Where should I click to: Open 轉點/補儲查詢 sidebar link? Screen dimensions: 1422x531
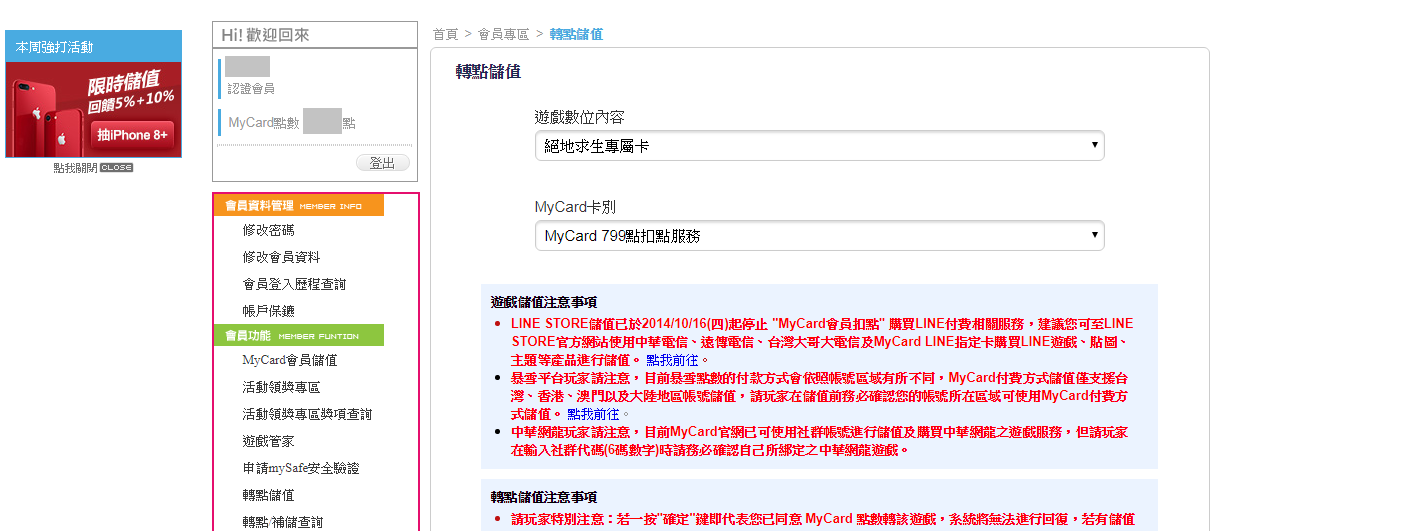coord(283,522)
